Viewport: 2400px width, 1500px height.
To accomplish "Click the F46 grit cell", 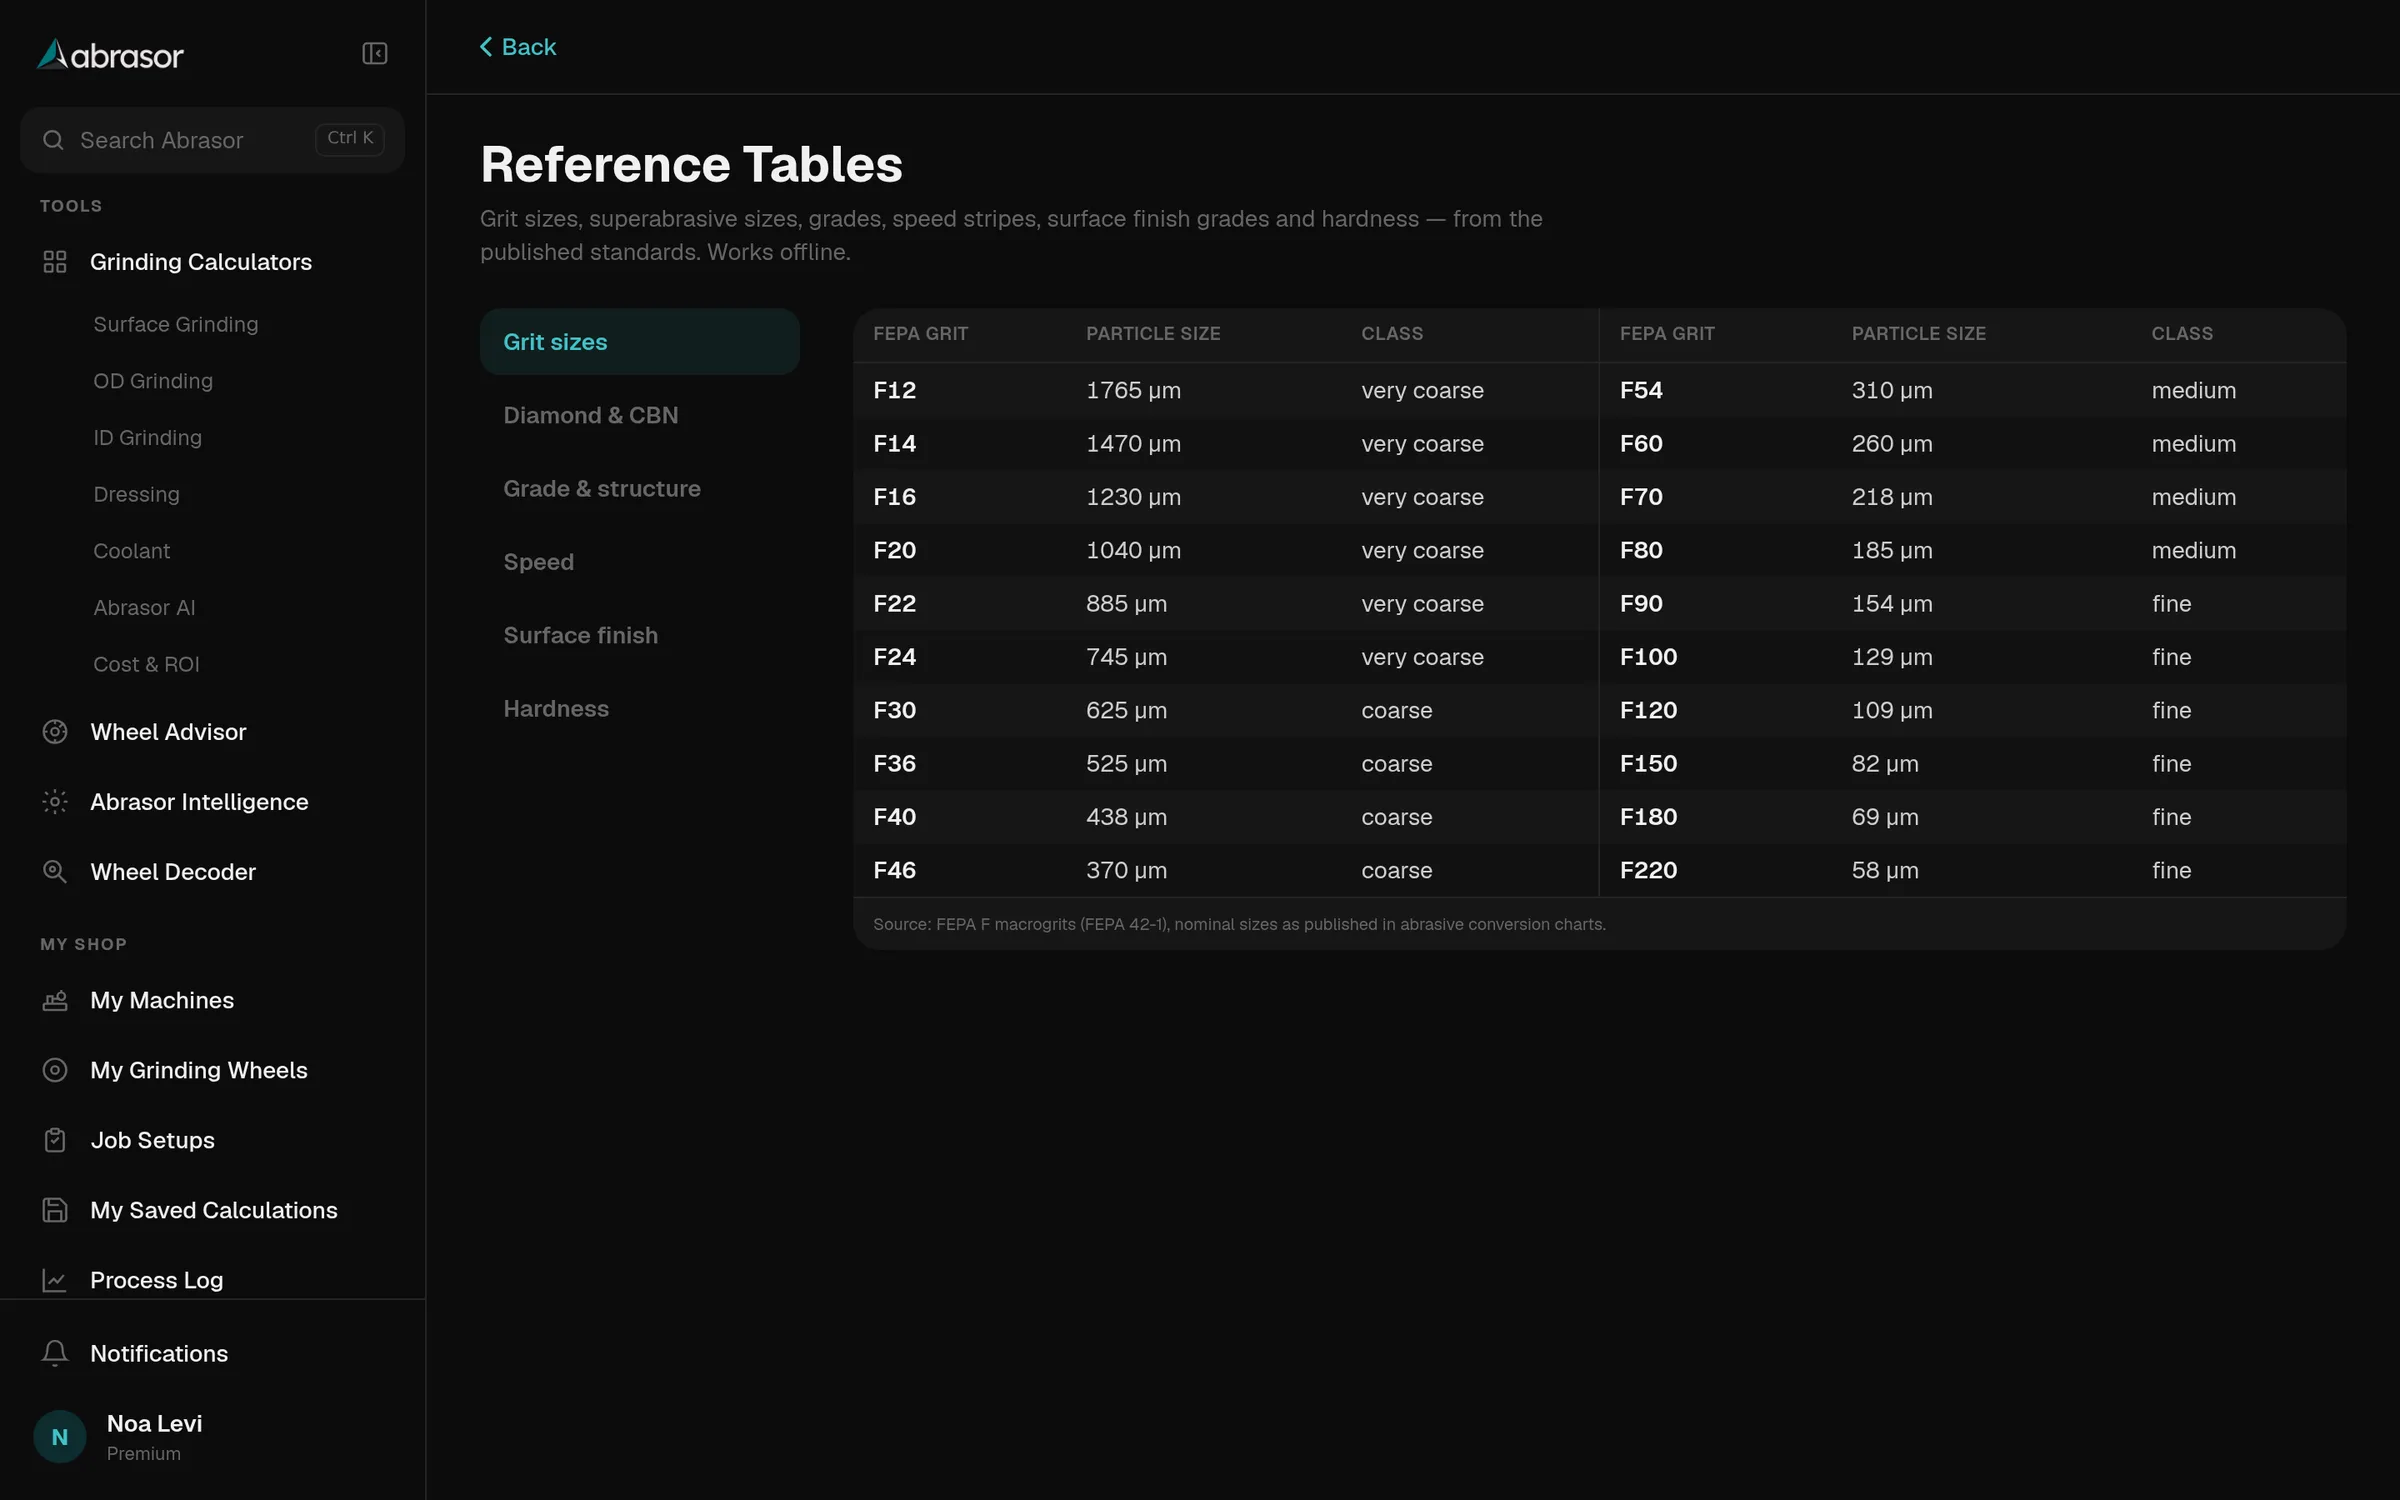I will click(895, 870).
